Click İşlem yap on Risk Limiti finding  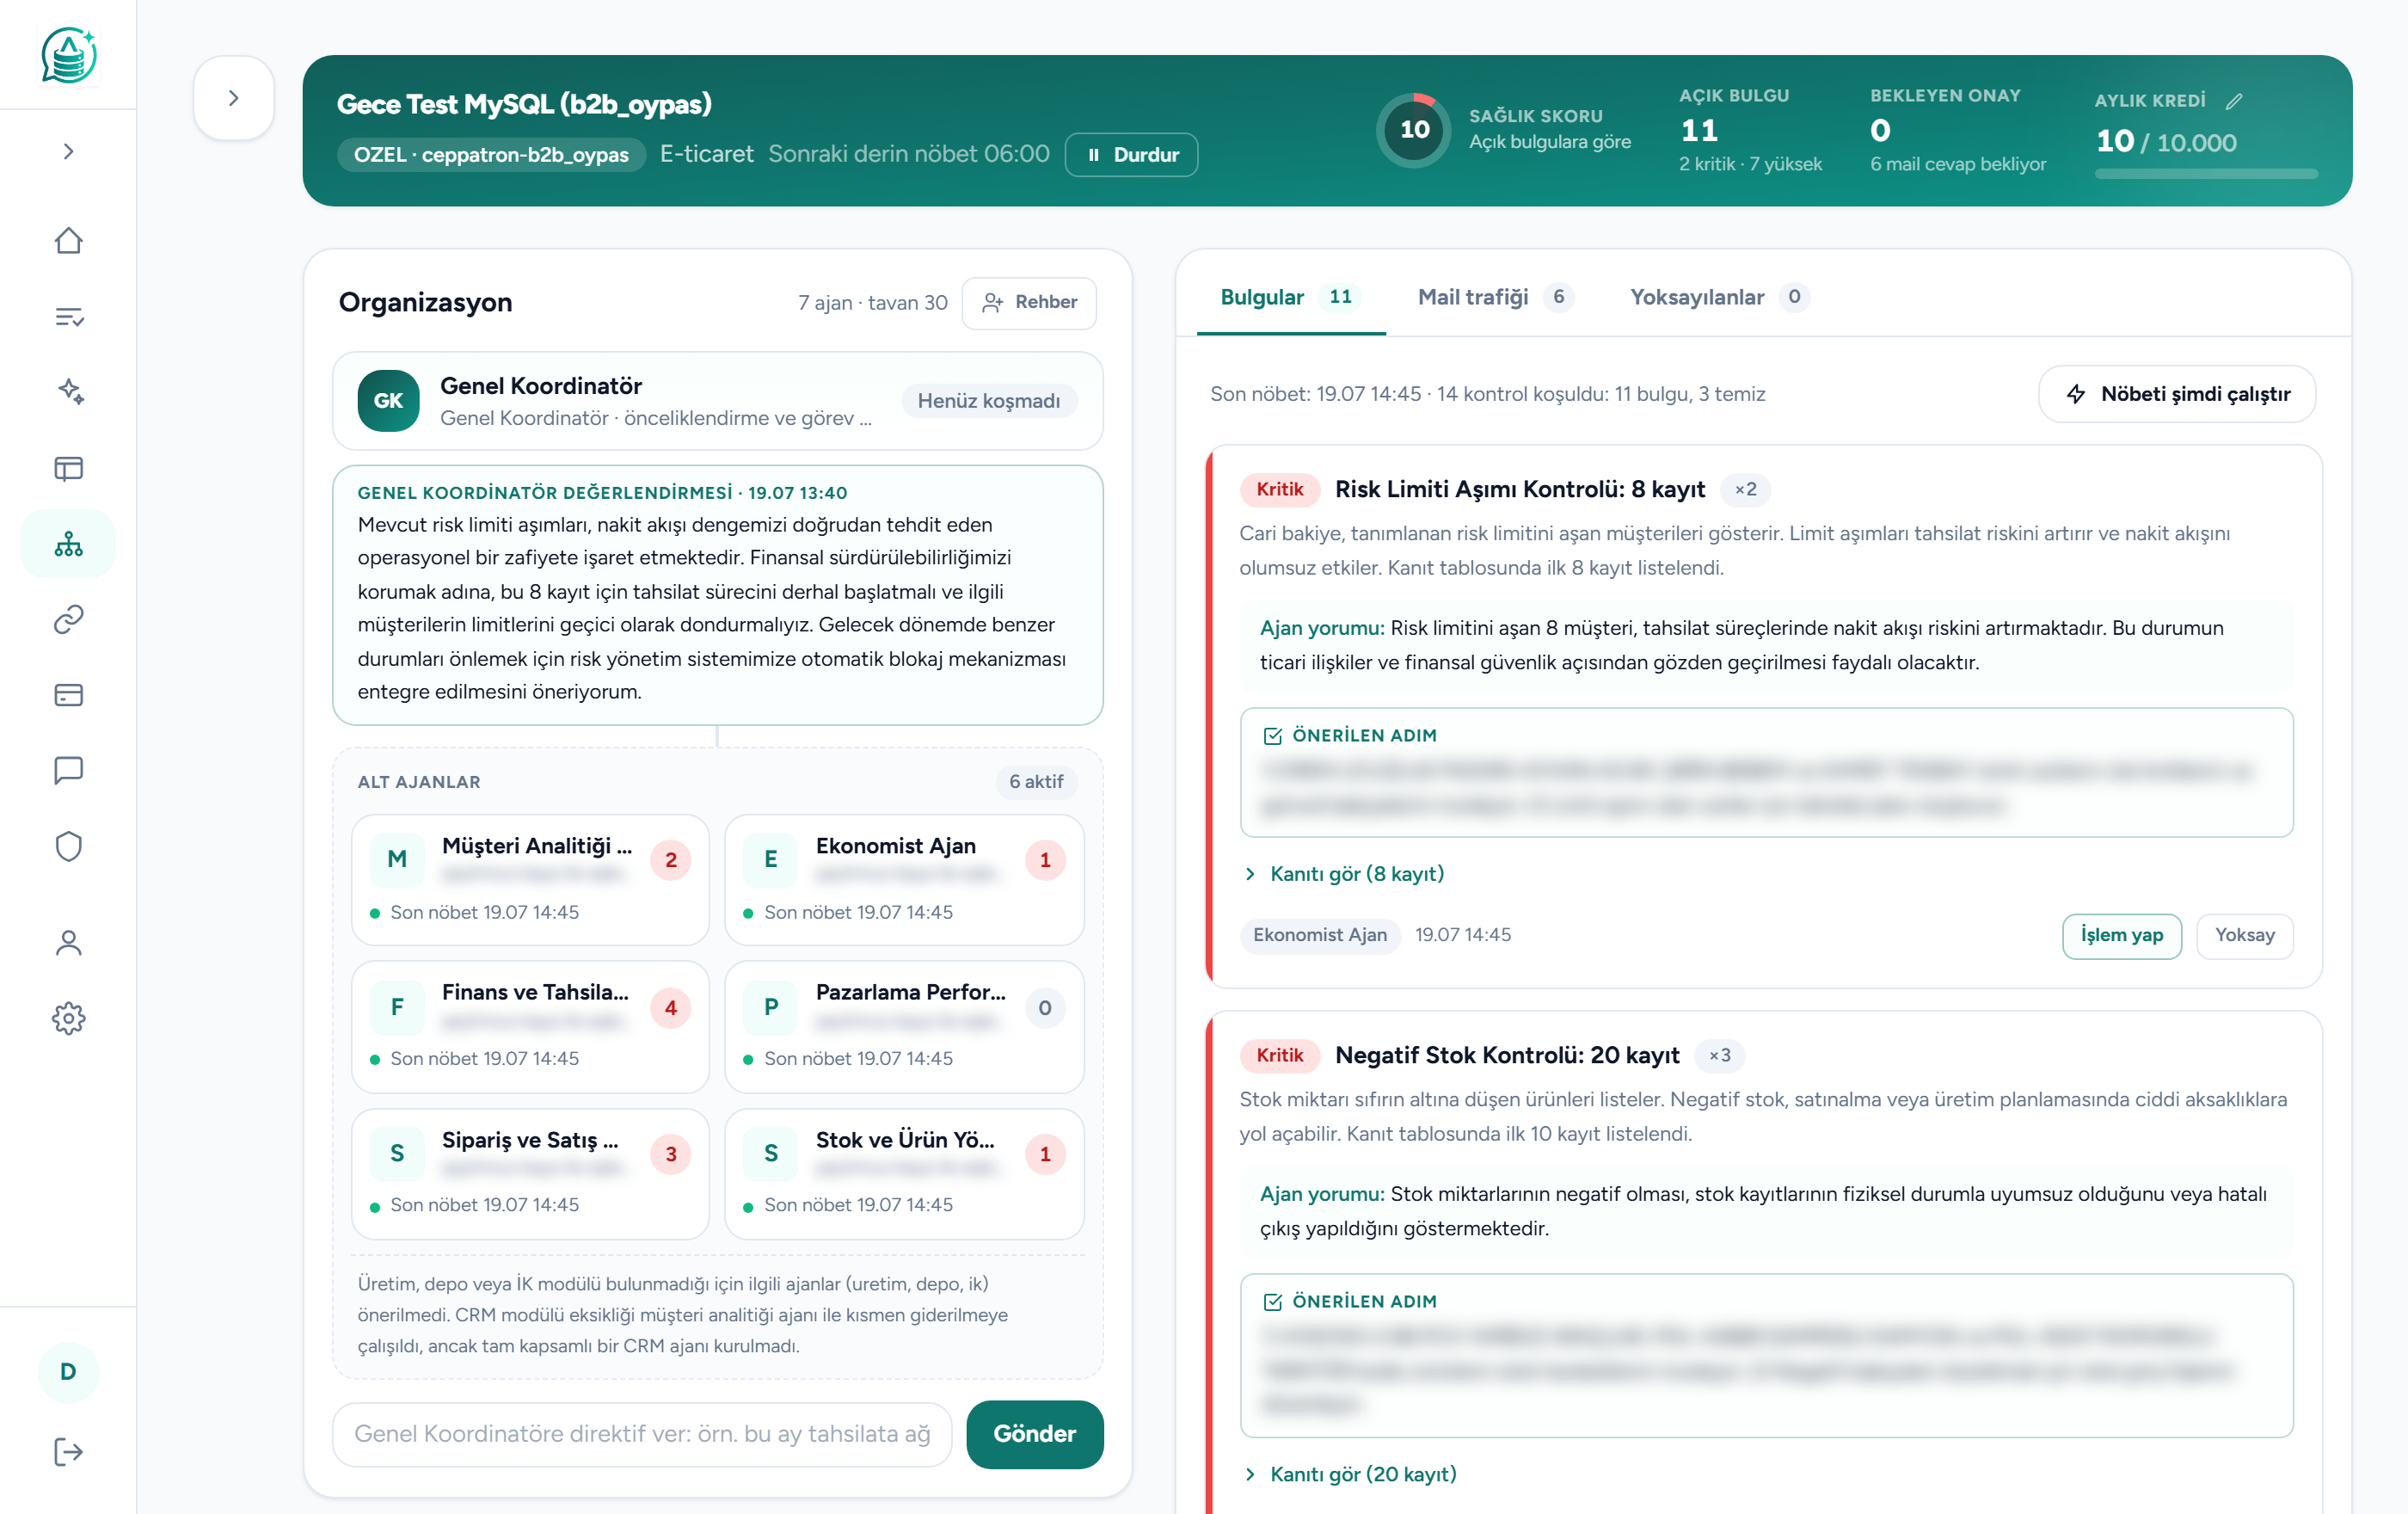coord(2122,936)
